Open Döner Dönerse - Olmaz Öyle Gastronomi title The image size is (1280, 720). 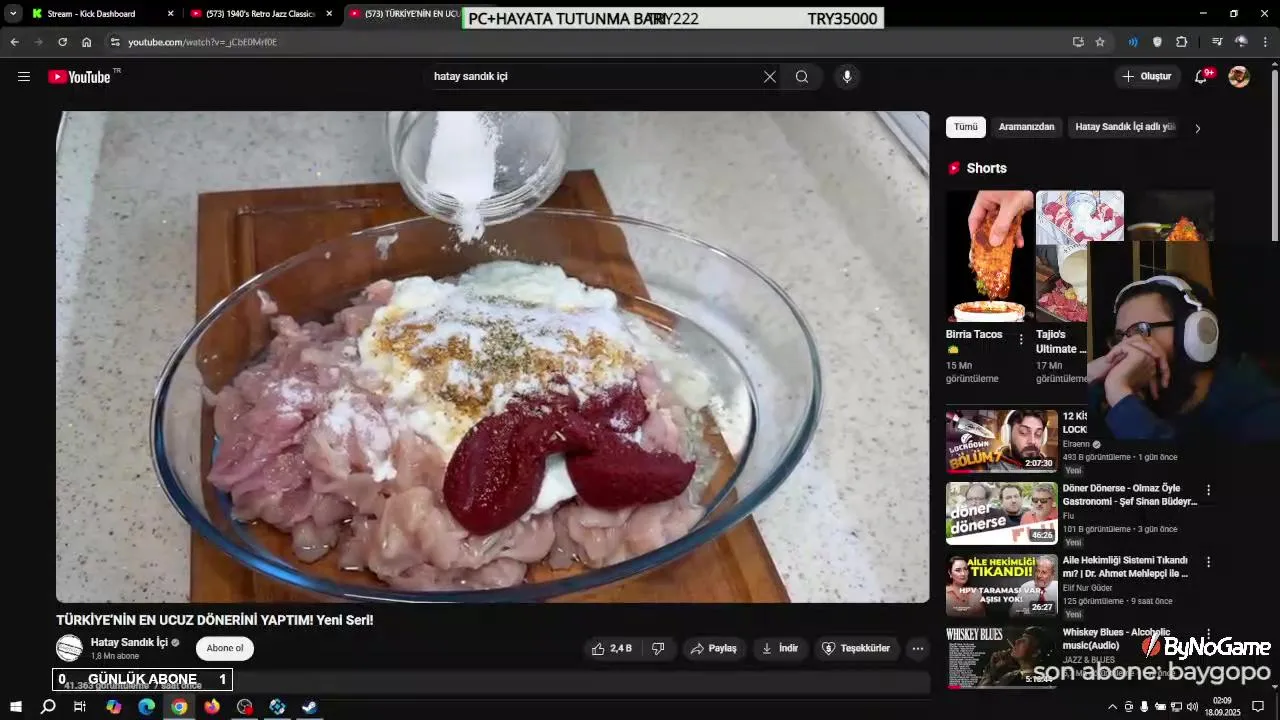(x=1129, y=495)
